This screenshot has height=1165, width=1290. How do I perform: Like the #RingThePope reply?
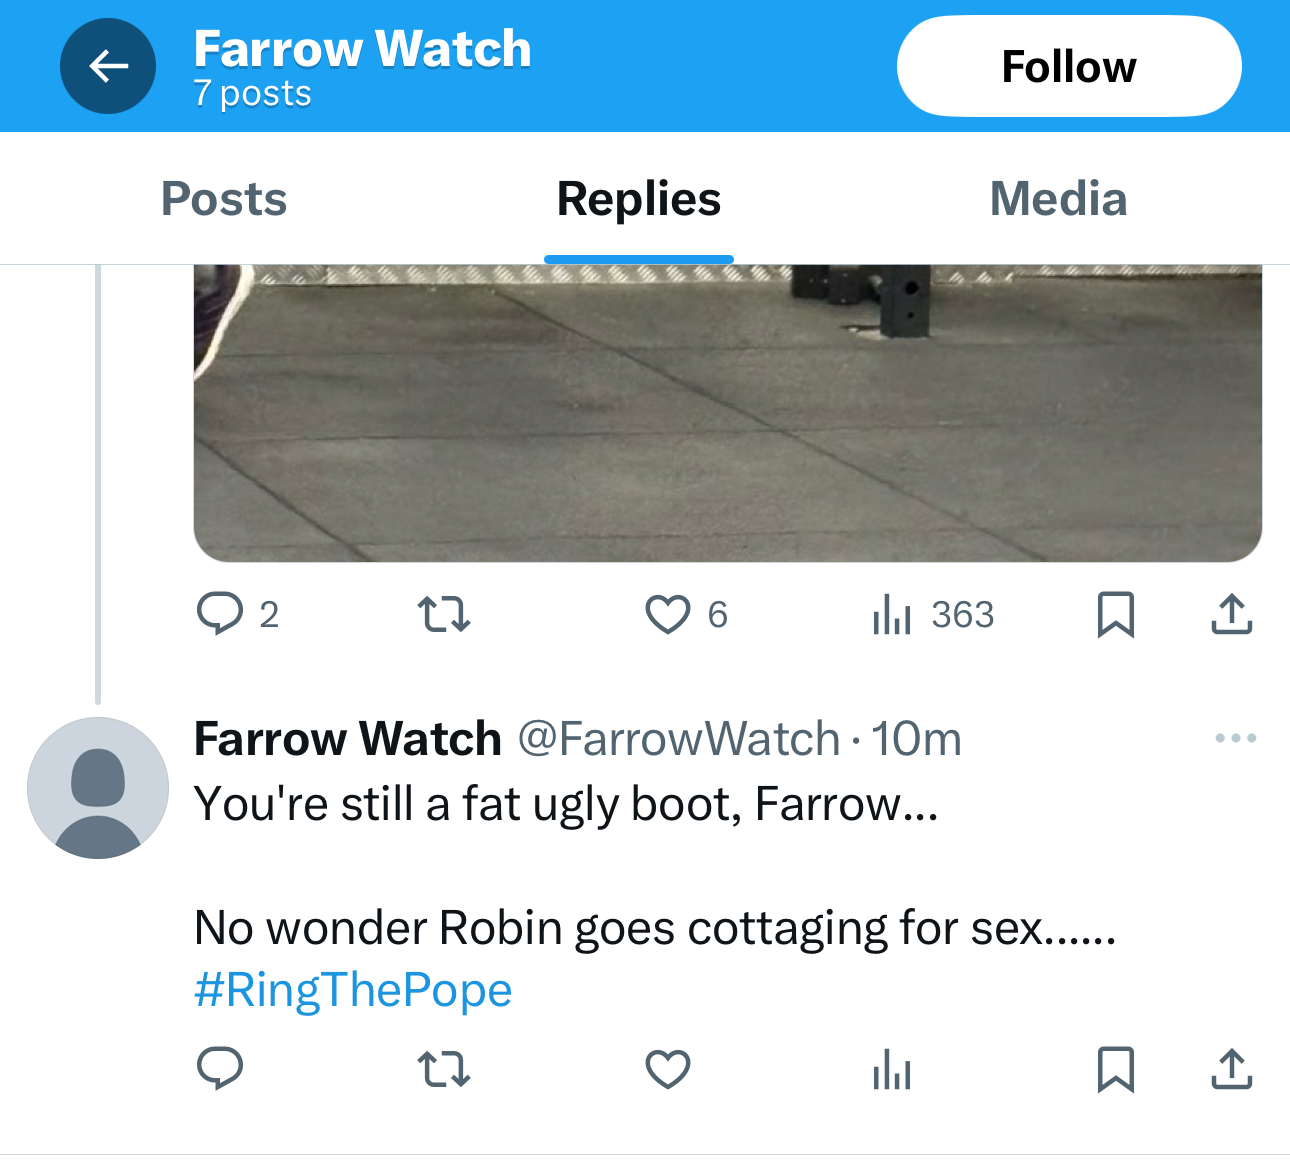point(668,1069)
